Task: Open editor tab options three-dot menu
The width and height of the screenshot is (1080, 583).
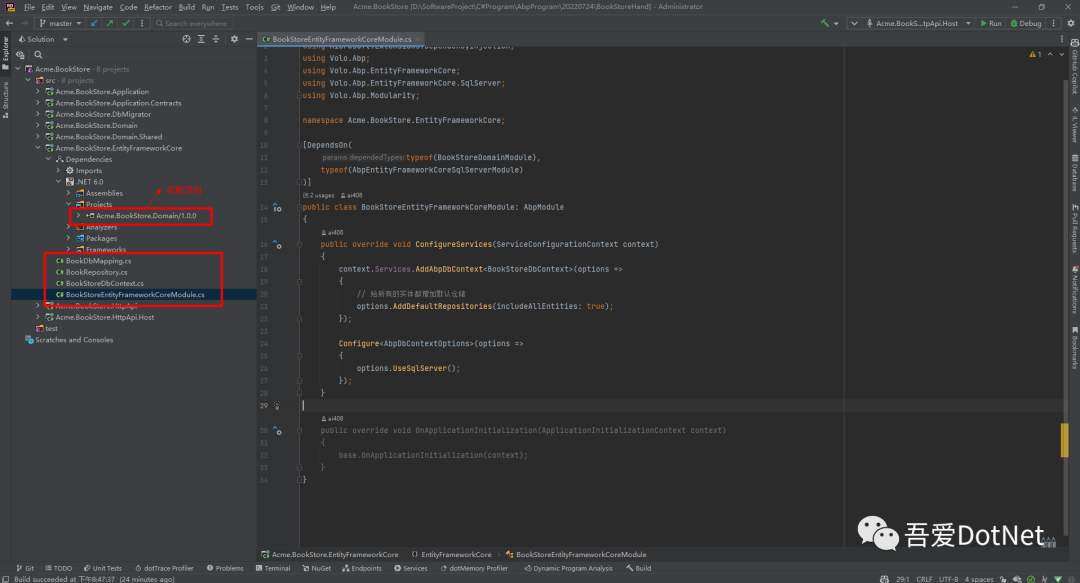Action: pos(1061,39)
